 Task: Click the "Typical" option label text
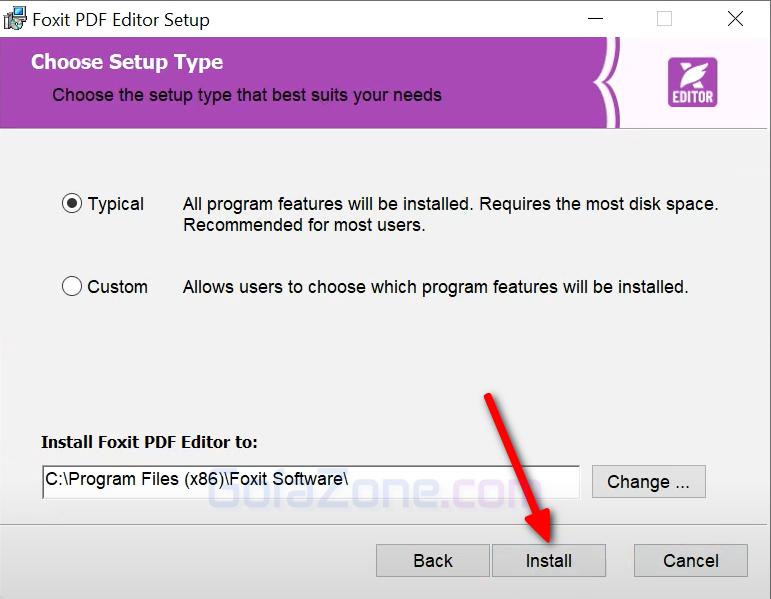coord(116,204)
